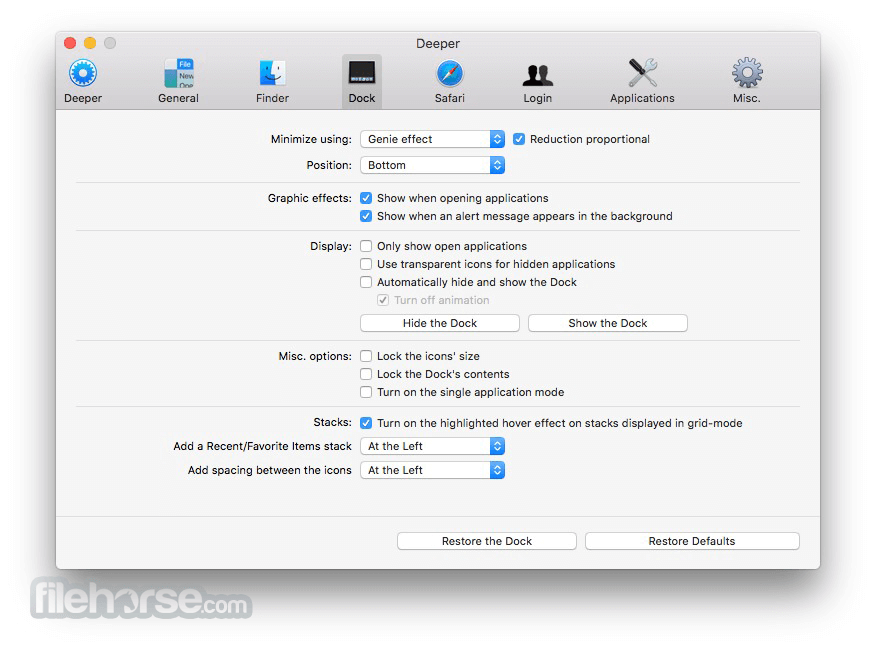Click the Position: label
The height and width of the screenshot is (649, 876).
coord(329,165)
